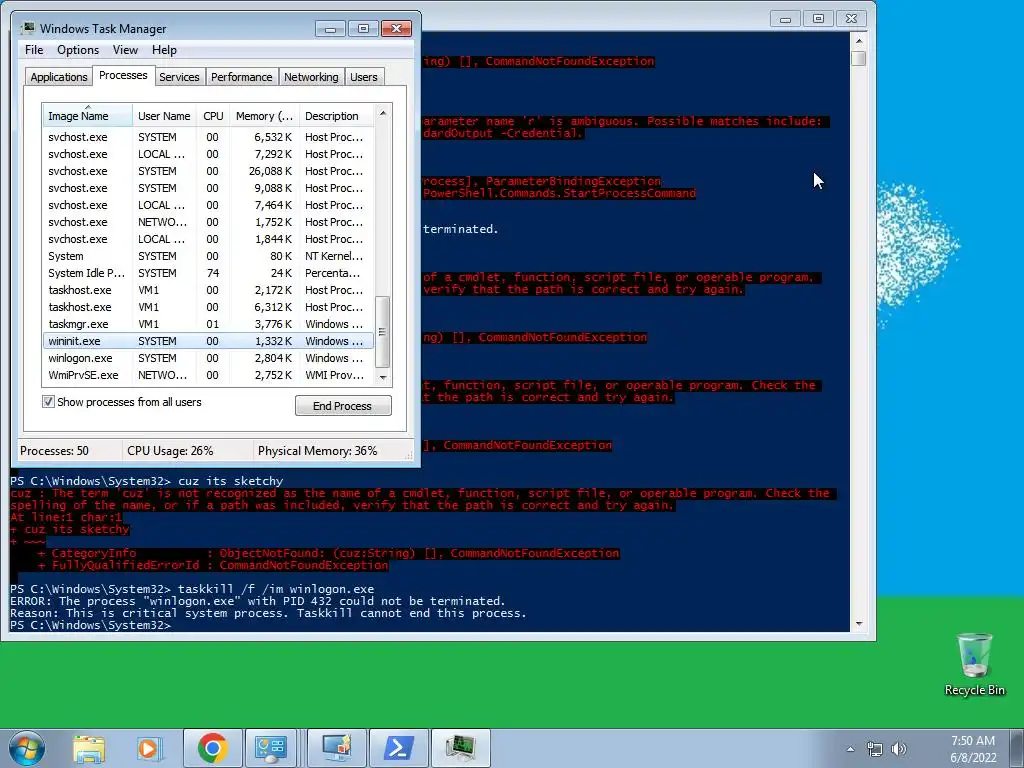
Task: Click the taskbar clock showing 7:50 AM
Action: [973, 749]
